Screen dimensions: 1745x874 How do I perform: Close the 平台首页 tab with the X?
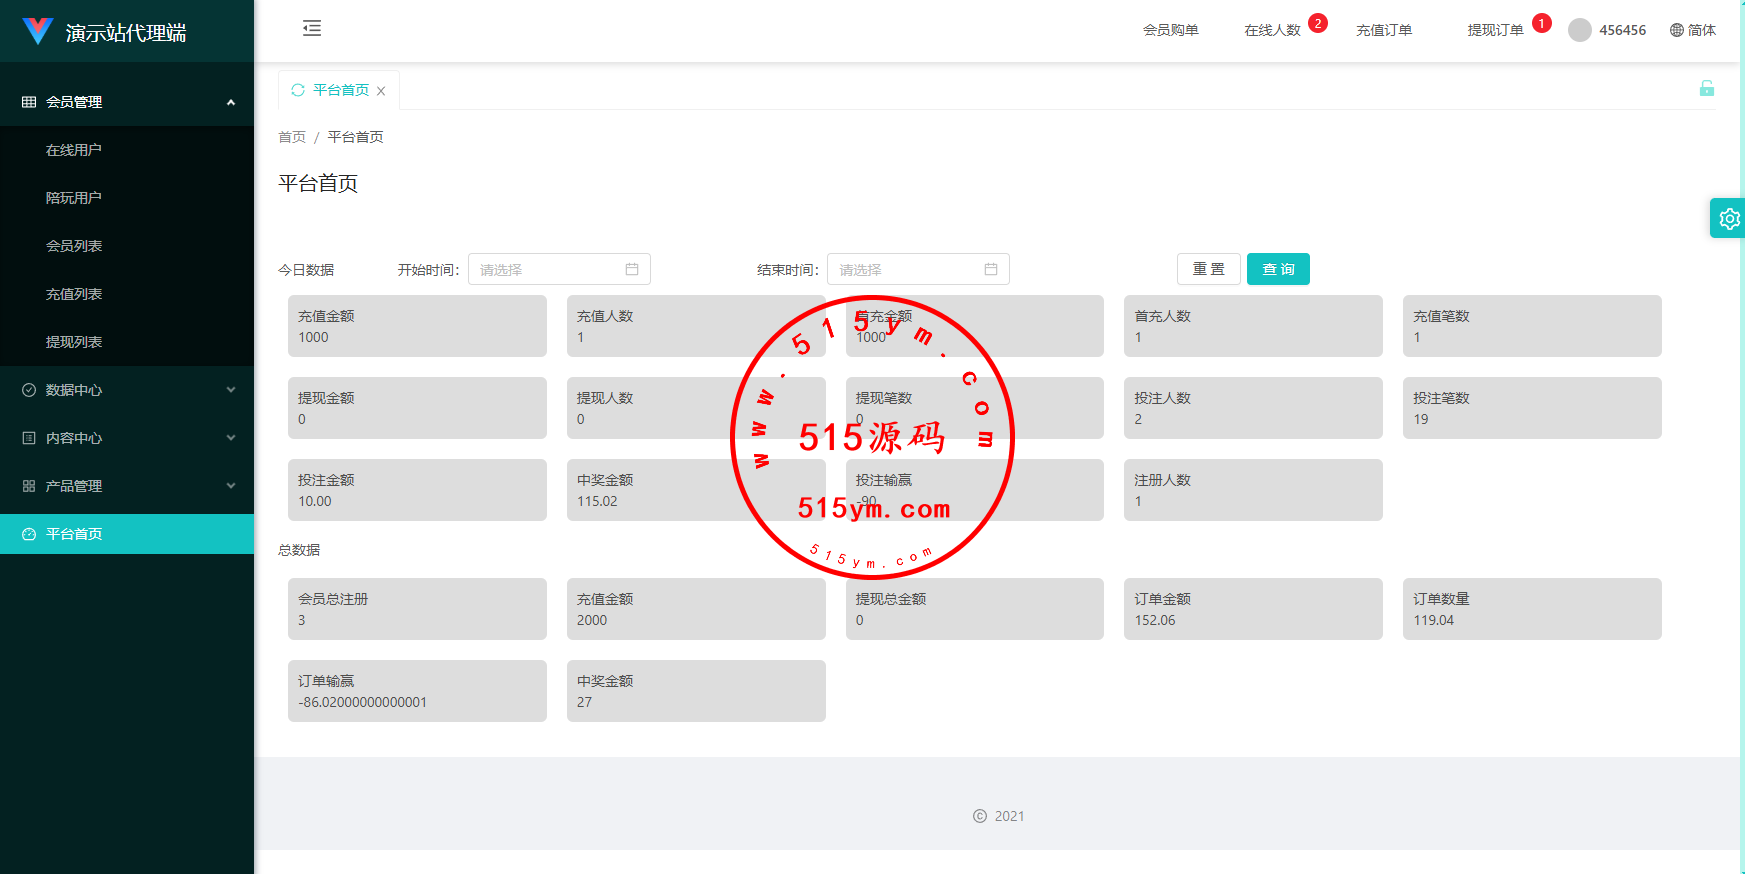(x=381, y=91)
